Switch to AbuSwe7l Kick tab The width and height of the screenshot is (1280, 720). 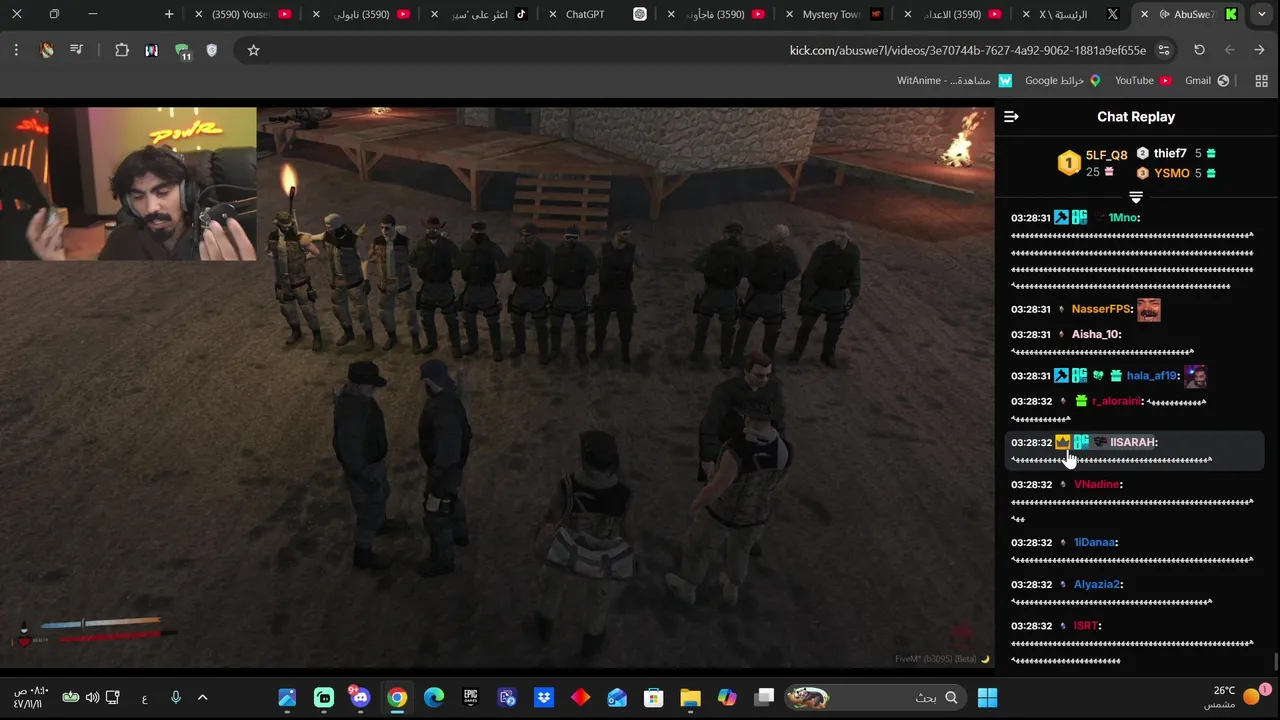[1187, 14]
